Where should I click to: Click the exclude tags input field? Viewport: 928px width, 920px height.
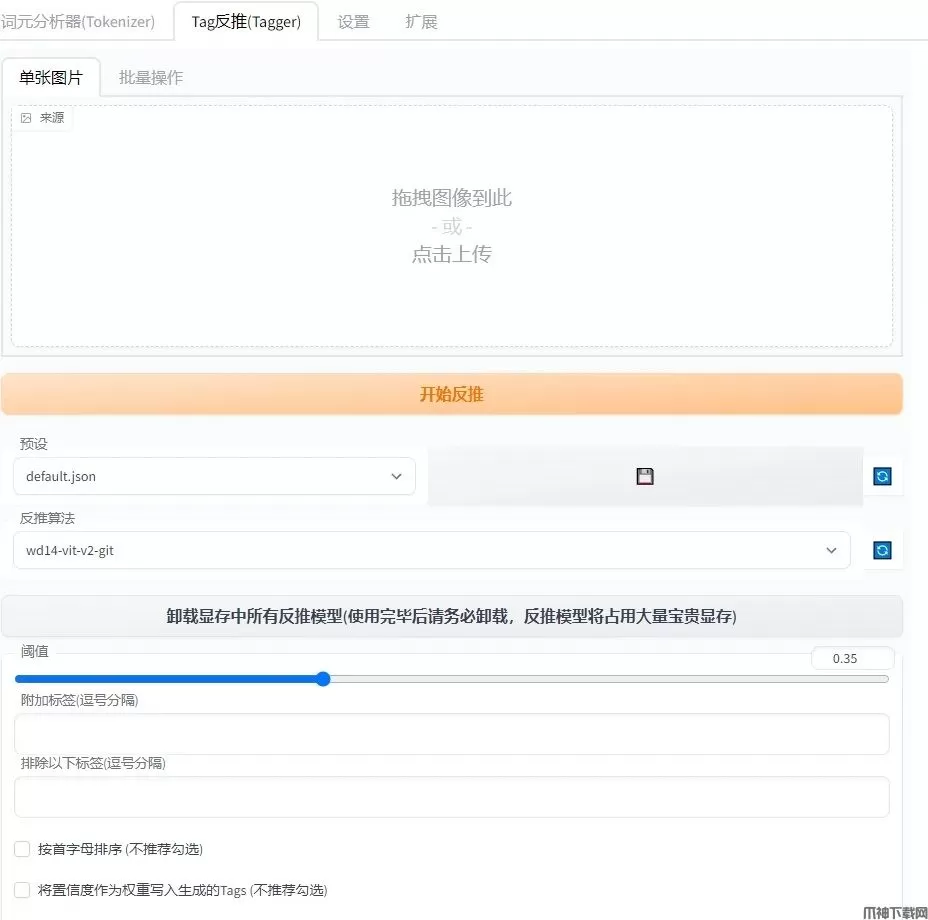[x=451, y=797]
